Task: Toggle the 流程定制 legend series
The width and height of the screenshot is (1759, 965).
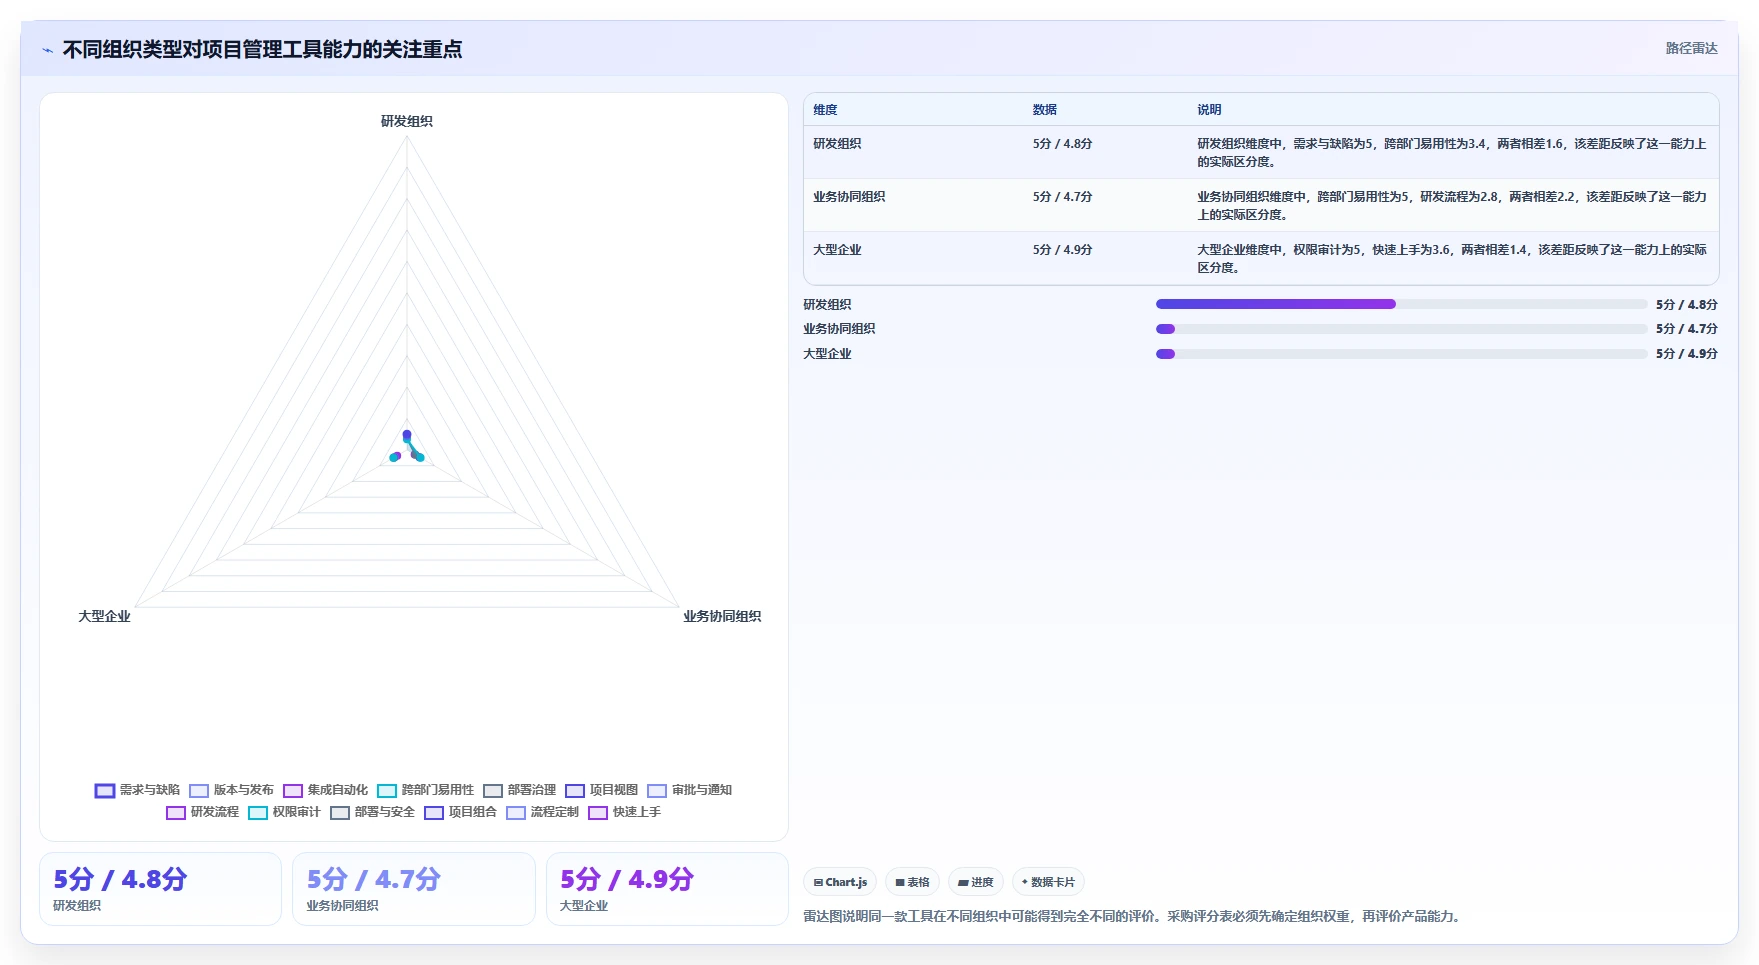Action: coord(542,812)
